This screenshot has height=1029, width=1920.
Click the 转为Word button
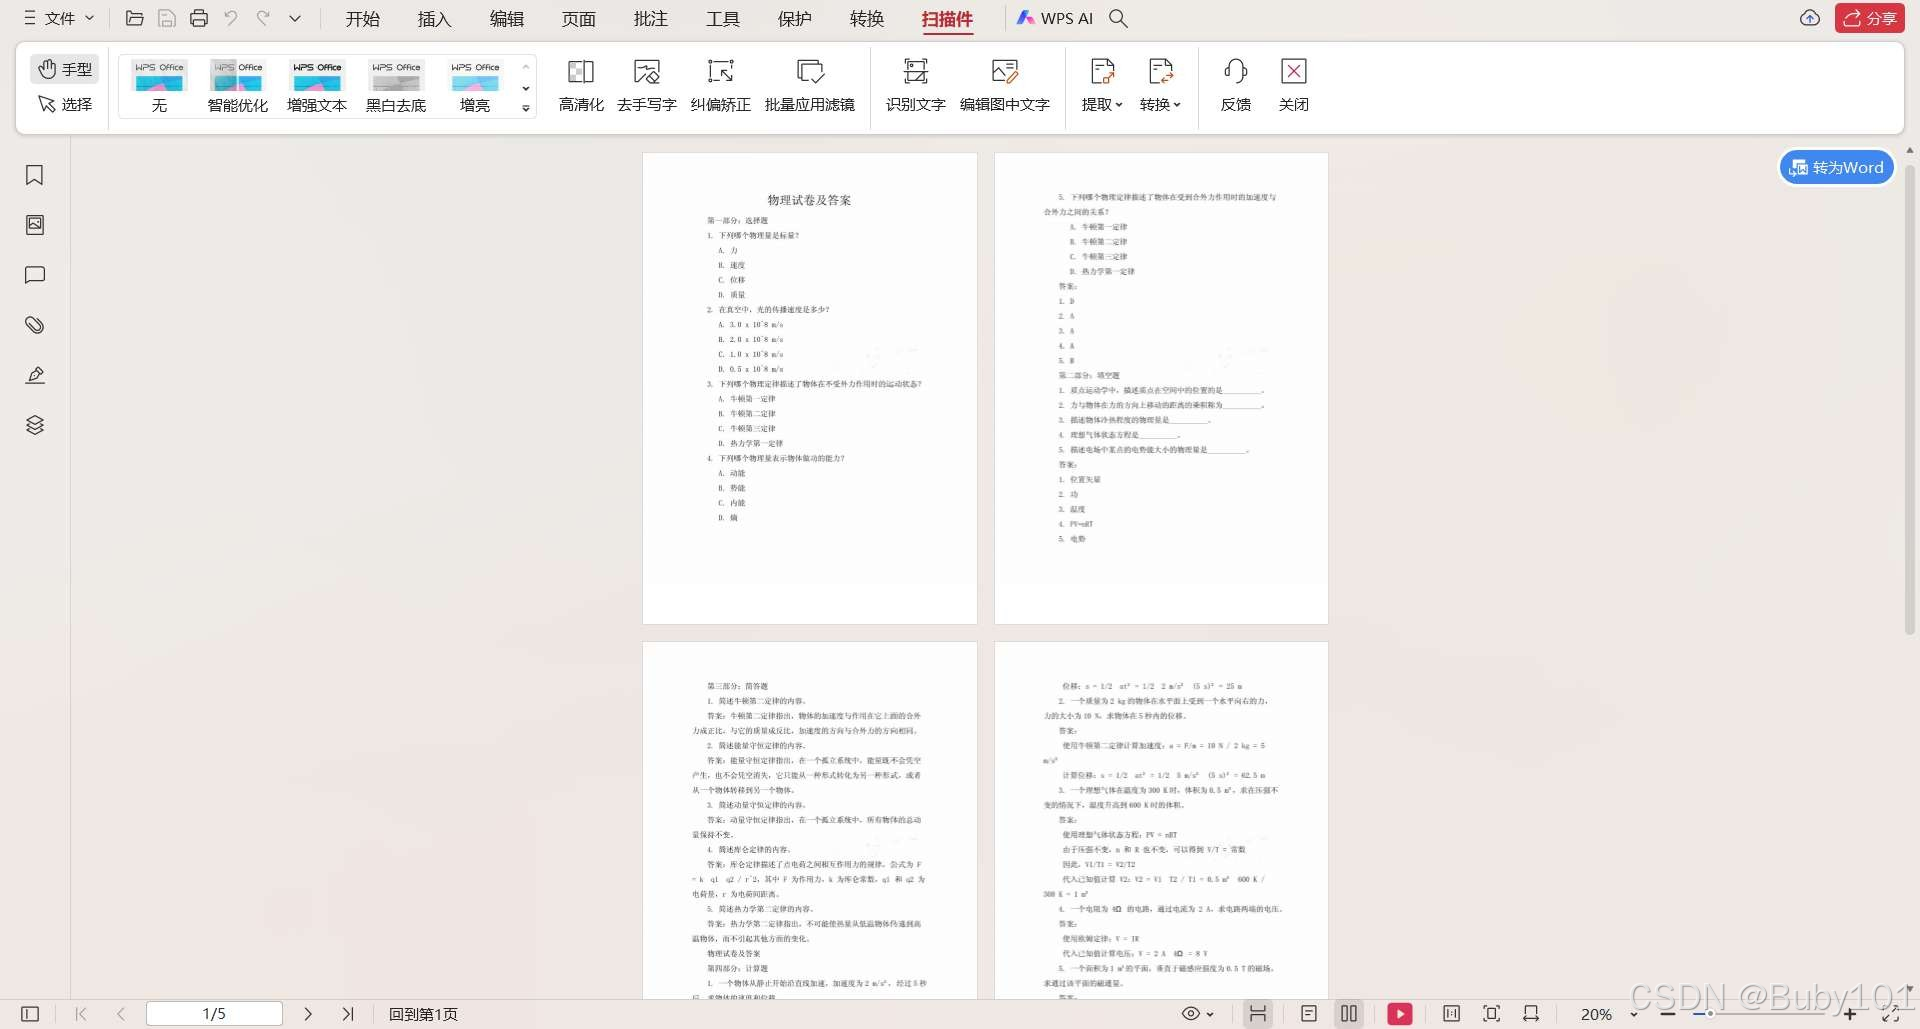tap(1837, 167)
